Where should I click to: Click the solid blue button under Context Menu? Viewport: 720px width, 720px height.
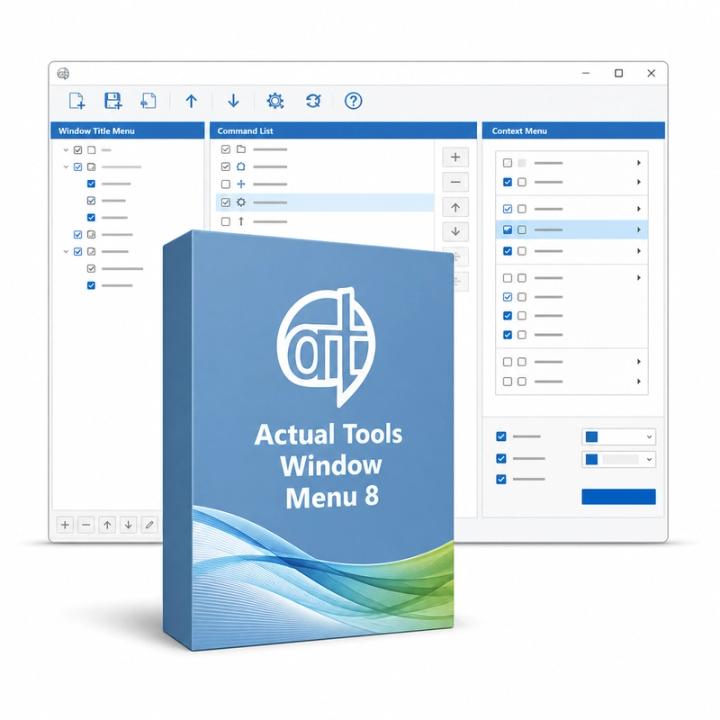[x=619, y=496]
